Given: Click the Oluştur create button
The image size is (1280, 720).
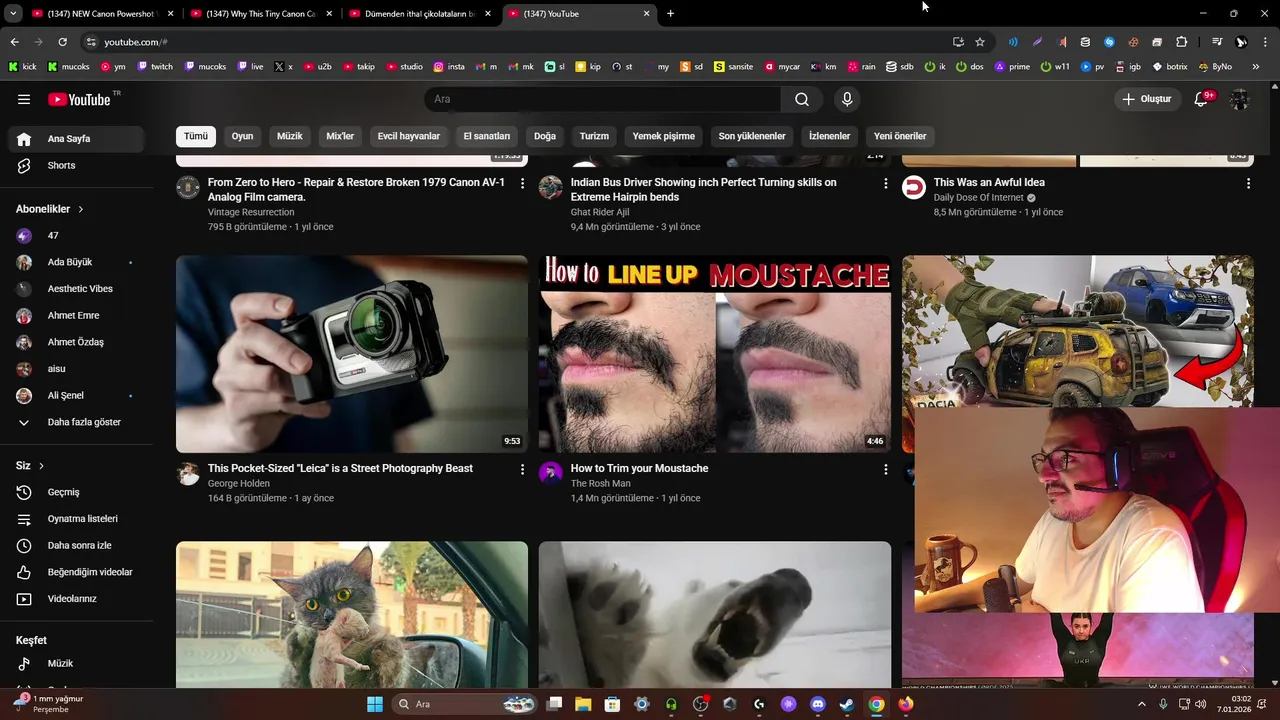Looking at the screenshot, I should click(1146, 99).
